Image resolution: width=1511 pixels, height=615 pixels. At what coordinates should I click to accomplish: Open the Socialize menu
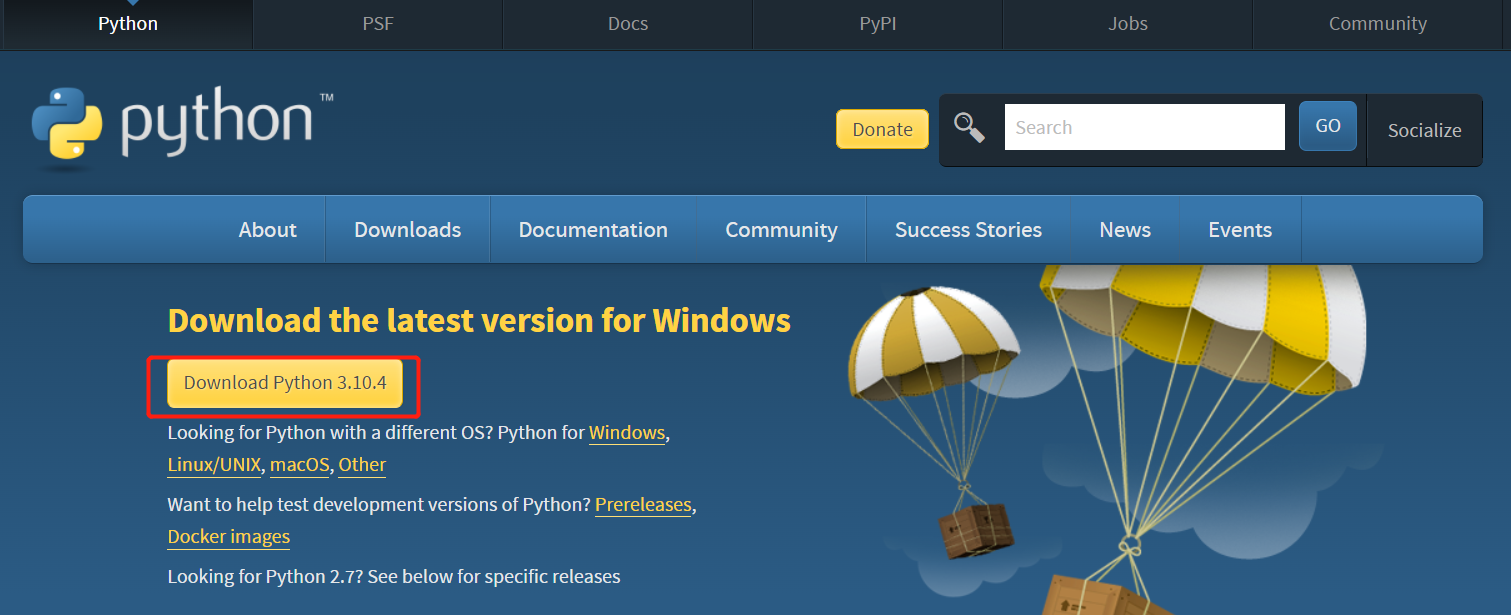[1424, 130]
